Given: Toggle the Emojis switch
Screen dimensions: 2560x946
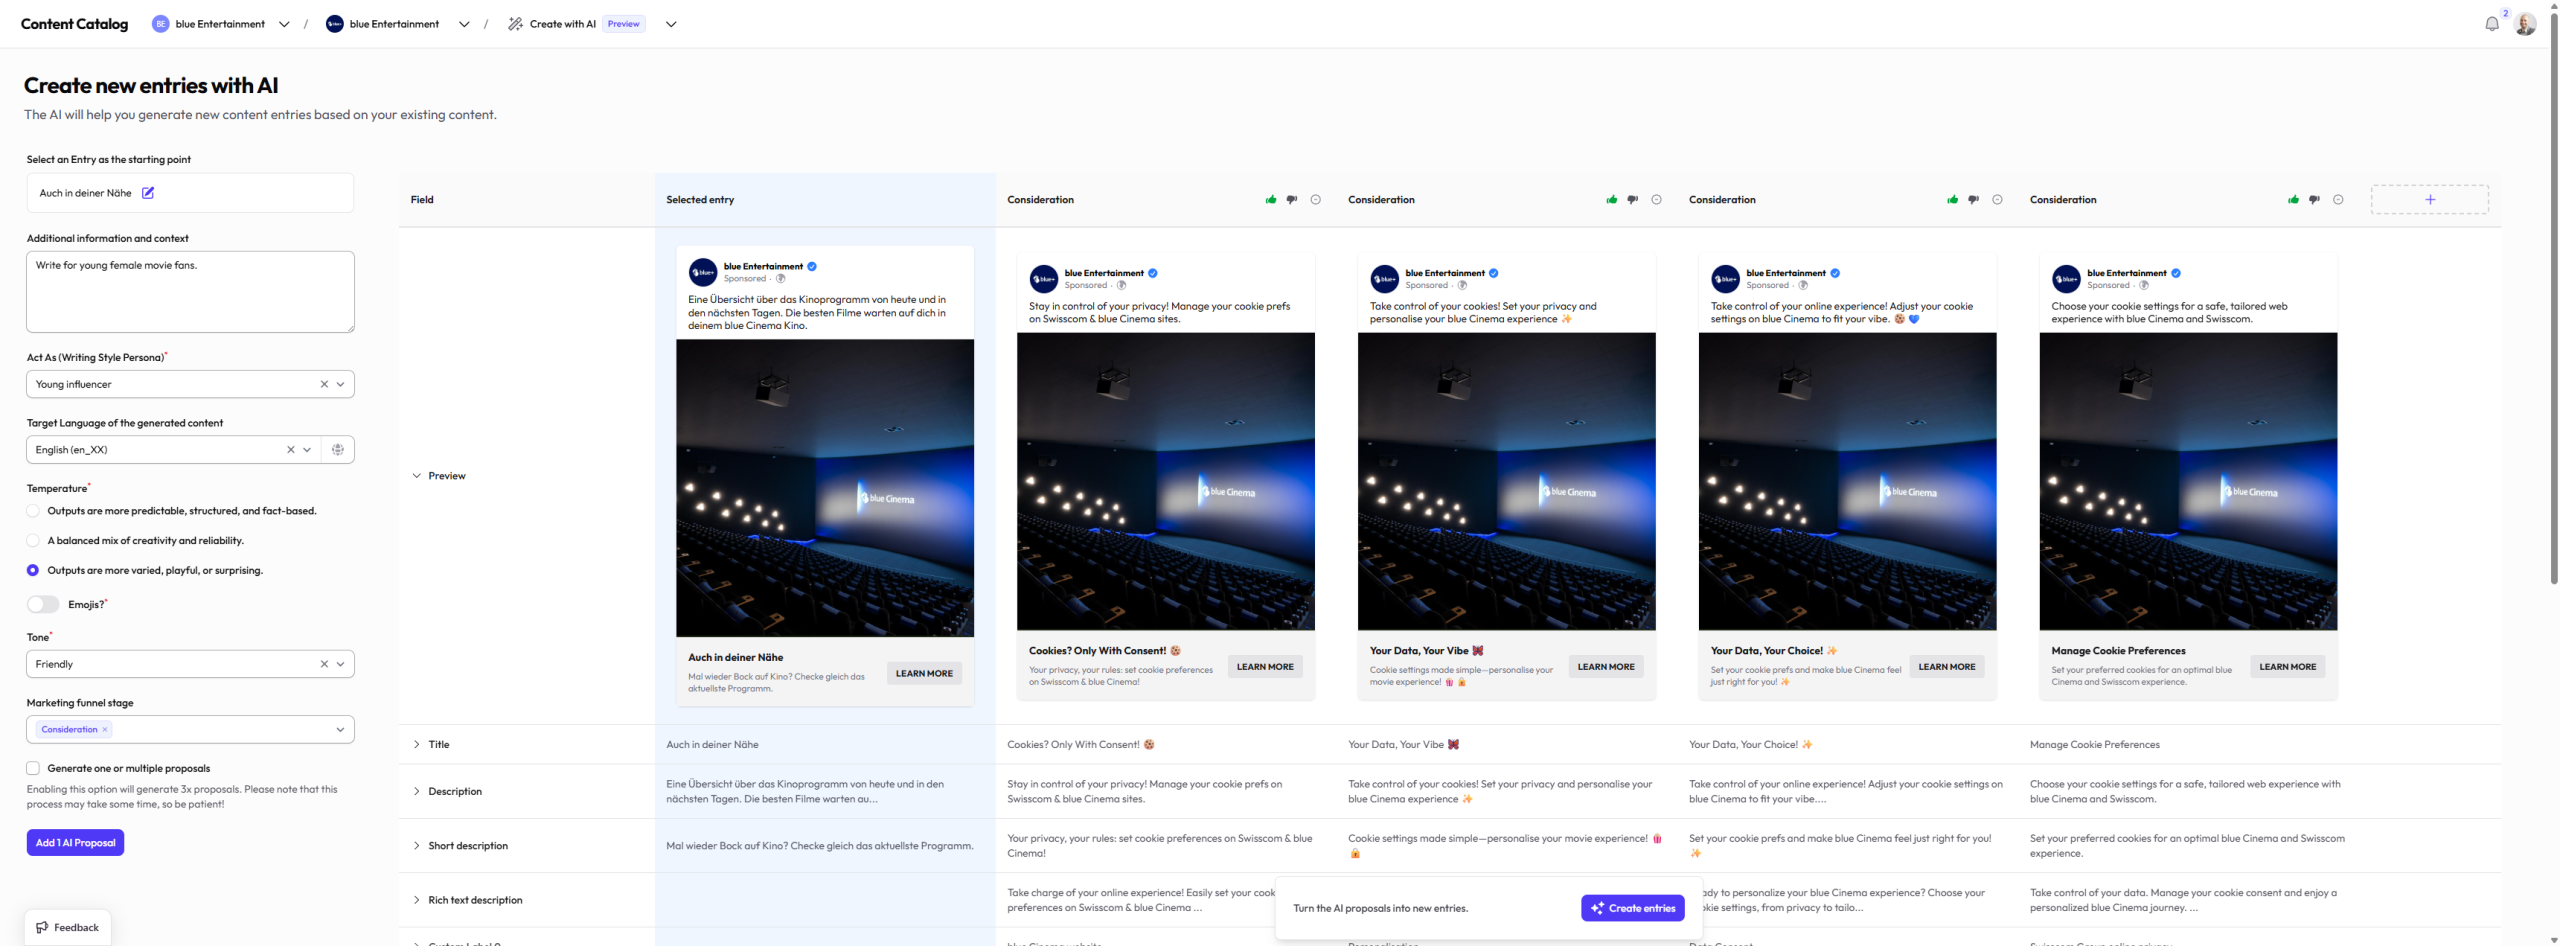Looking at the screenshot, I should coord(43,604).
